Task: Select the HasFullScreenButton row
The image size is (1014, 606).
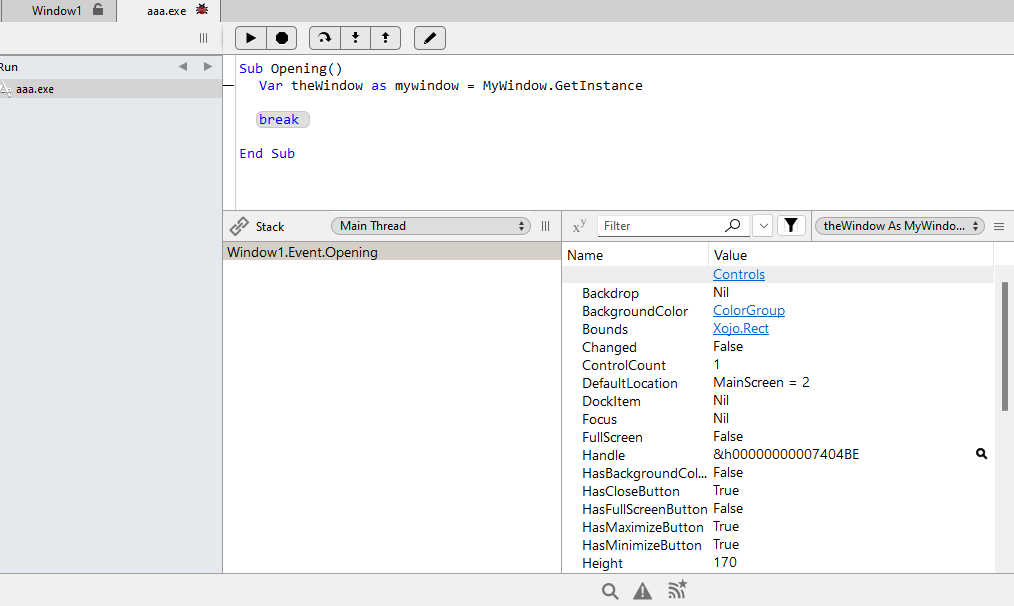Action: coord(778,509)
